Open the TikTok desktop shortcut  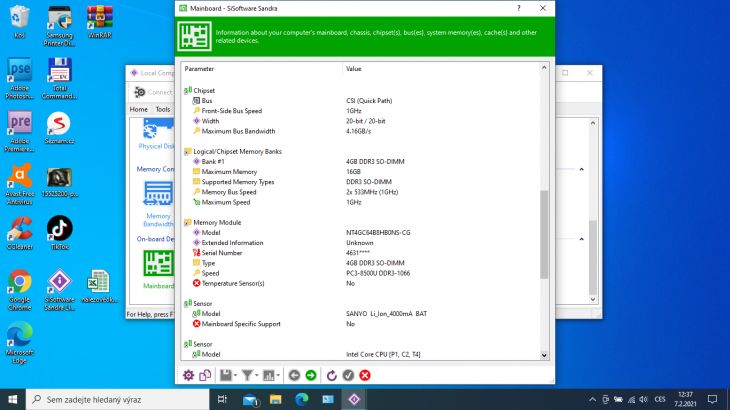click(x=60, y=233)
